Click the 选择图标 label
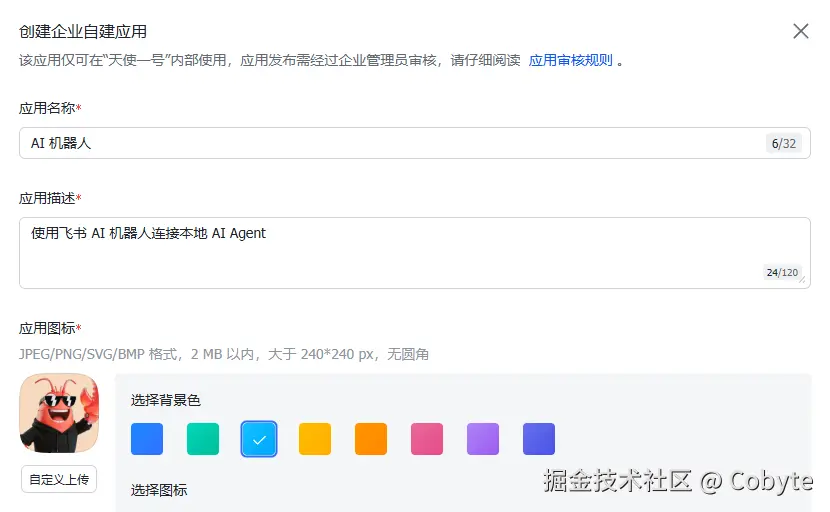The height and width of the screenshot is (512, 830). (x=159, y=490)
